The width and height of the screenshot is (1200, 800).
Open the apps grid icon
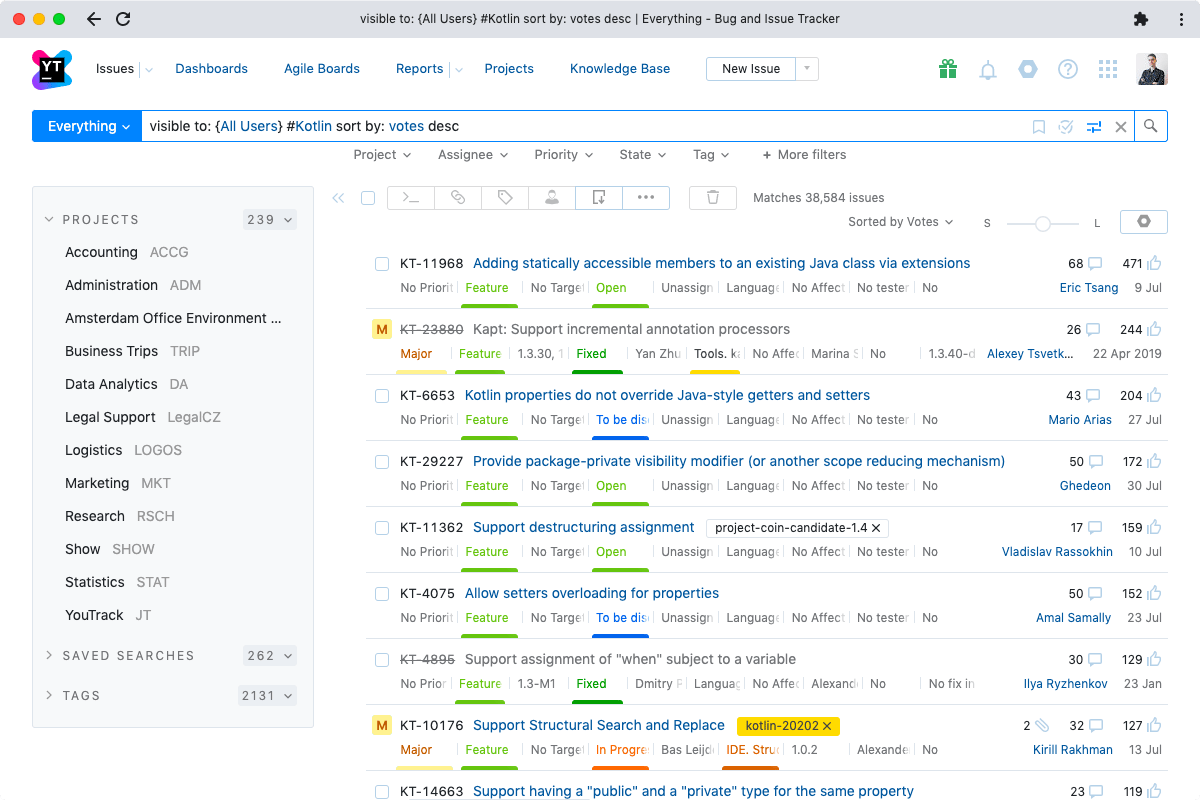[x=1107, y=69]
